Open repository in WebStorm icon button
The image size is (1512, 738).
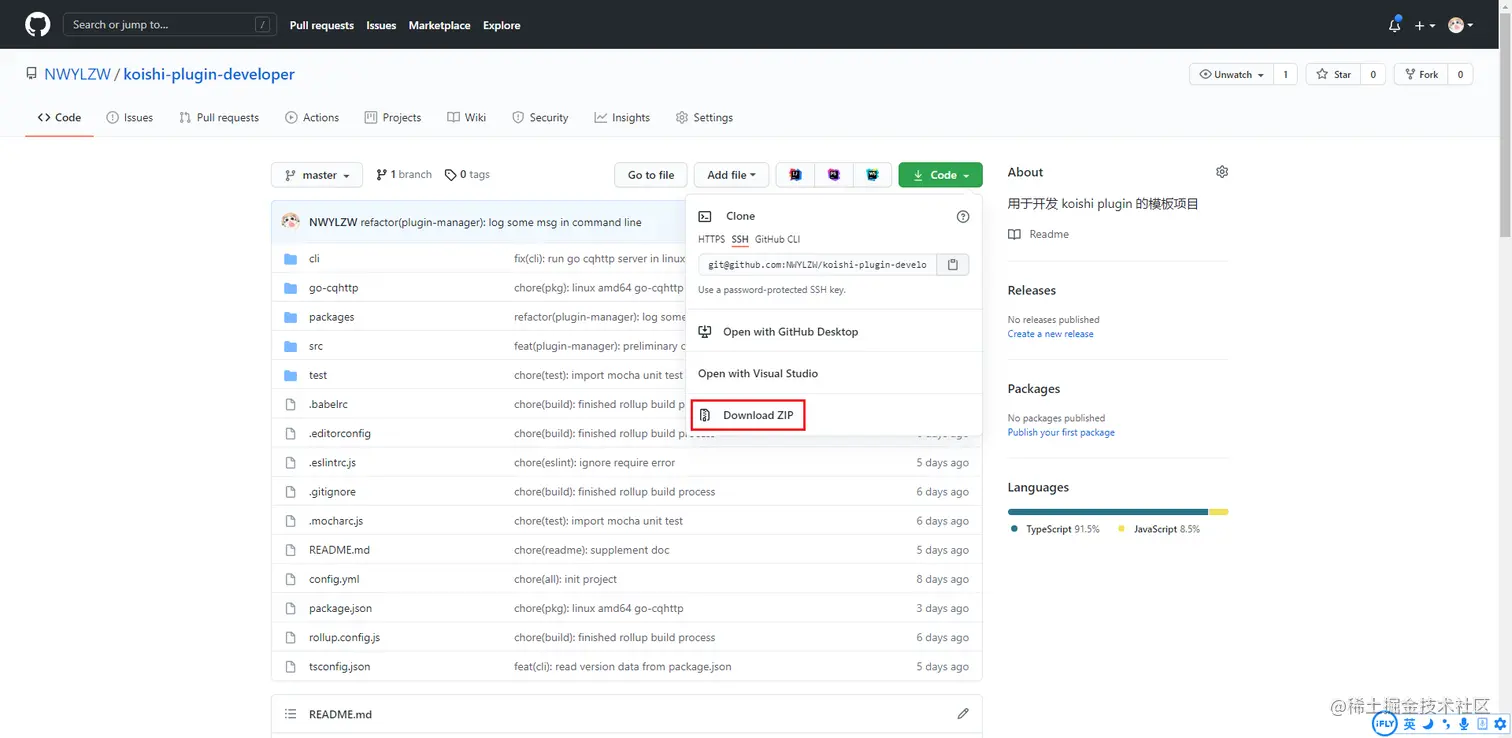click(x=872, y=175)
